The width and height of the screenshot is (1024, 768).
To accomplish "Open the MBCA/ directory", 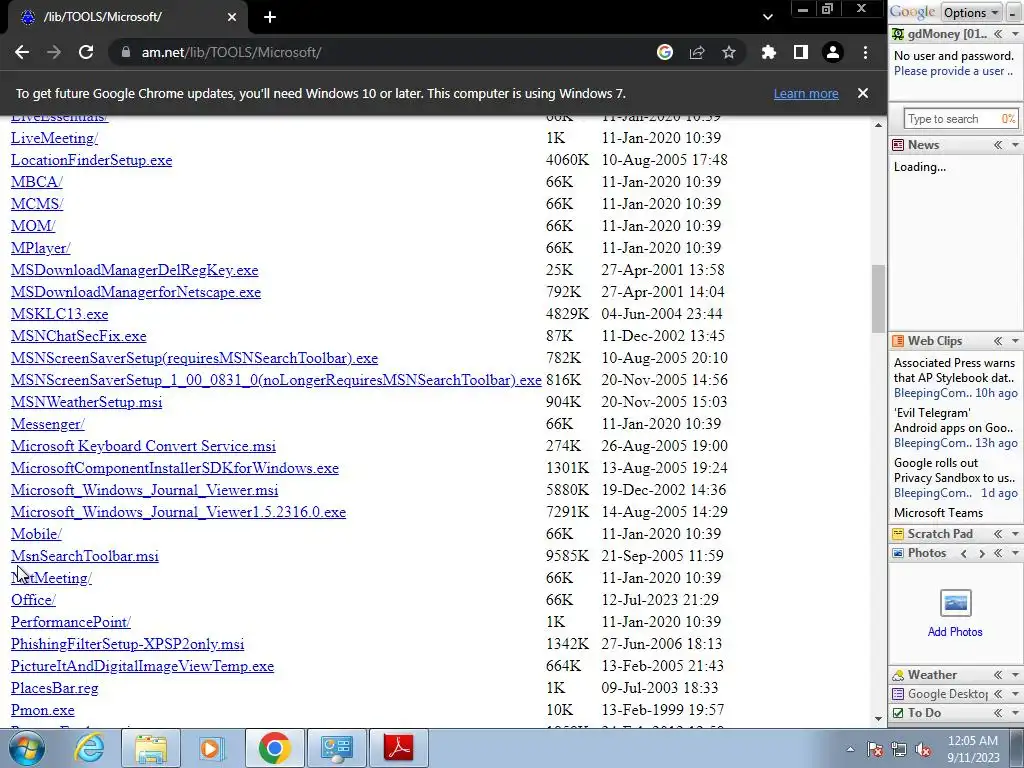I will tap(37, 182).
